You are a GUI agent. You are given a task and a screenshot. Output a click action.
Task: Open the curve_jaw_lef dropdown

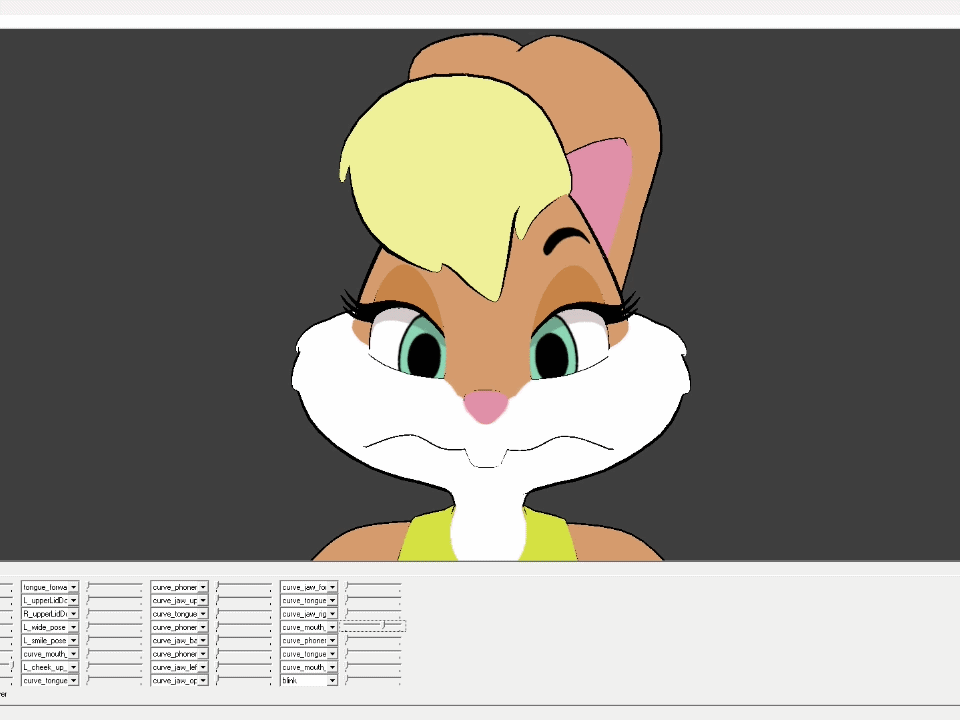click(179, 667)
